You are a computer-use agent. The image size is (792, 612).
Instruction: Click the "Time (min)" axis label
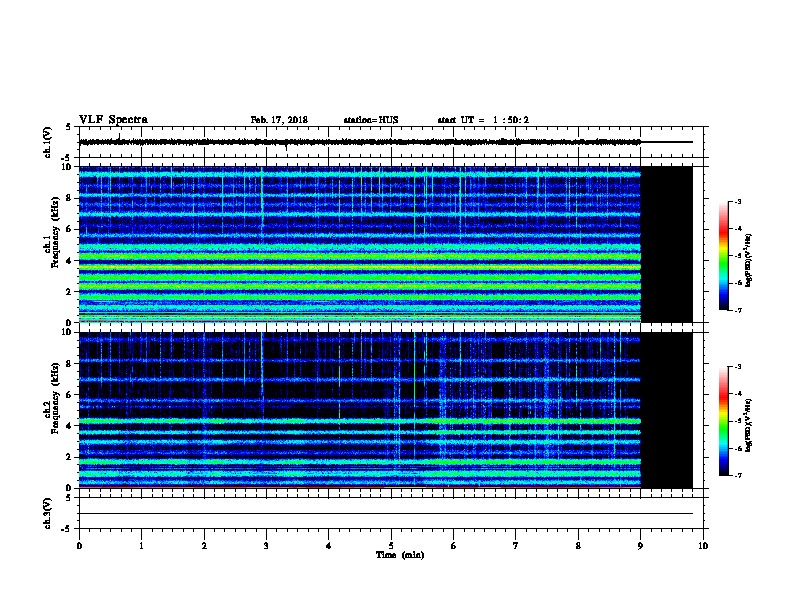[x=400, y=555]
